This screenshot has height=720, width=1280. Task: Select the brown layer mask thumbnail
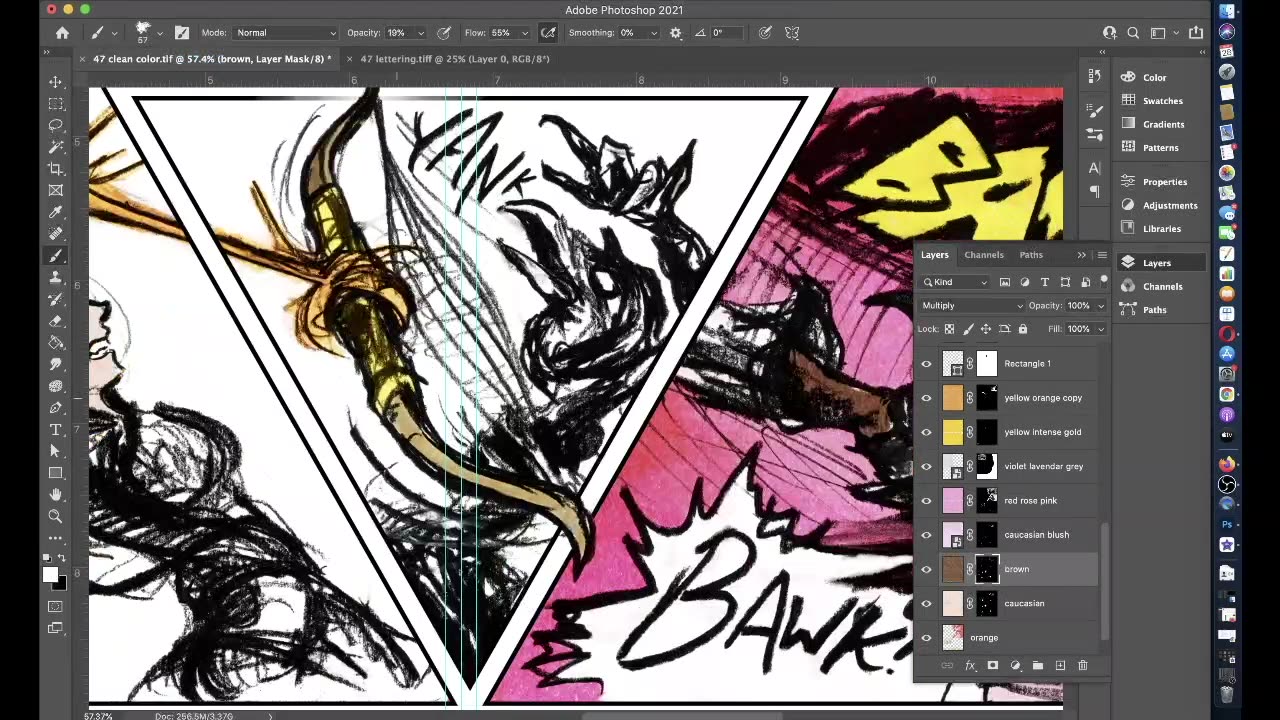point(987,569)
